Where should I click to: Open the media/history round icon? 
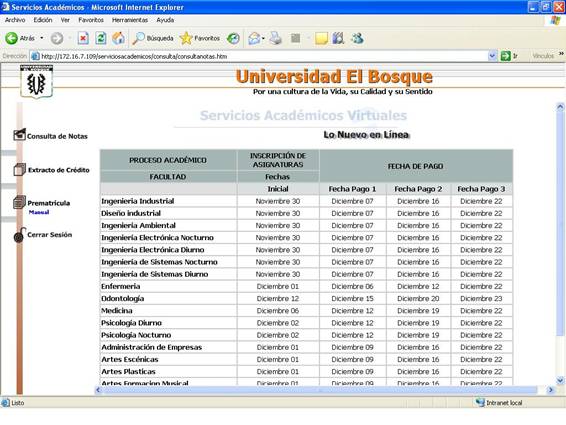[233, 38]
